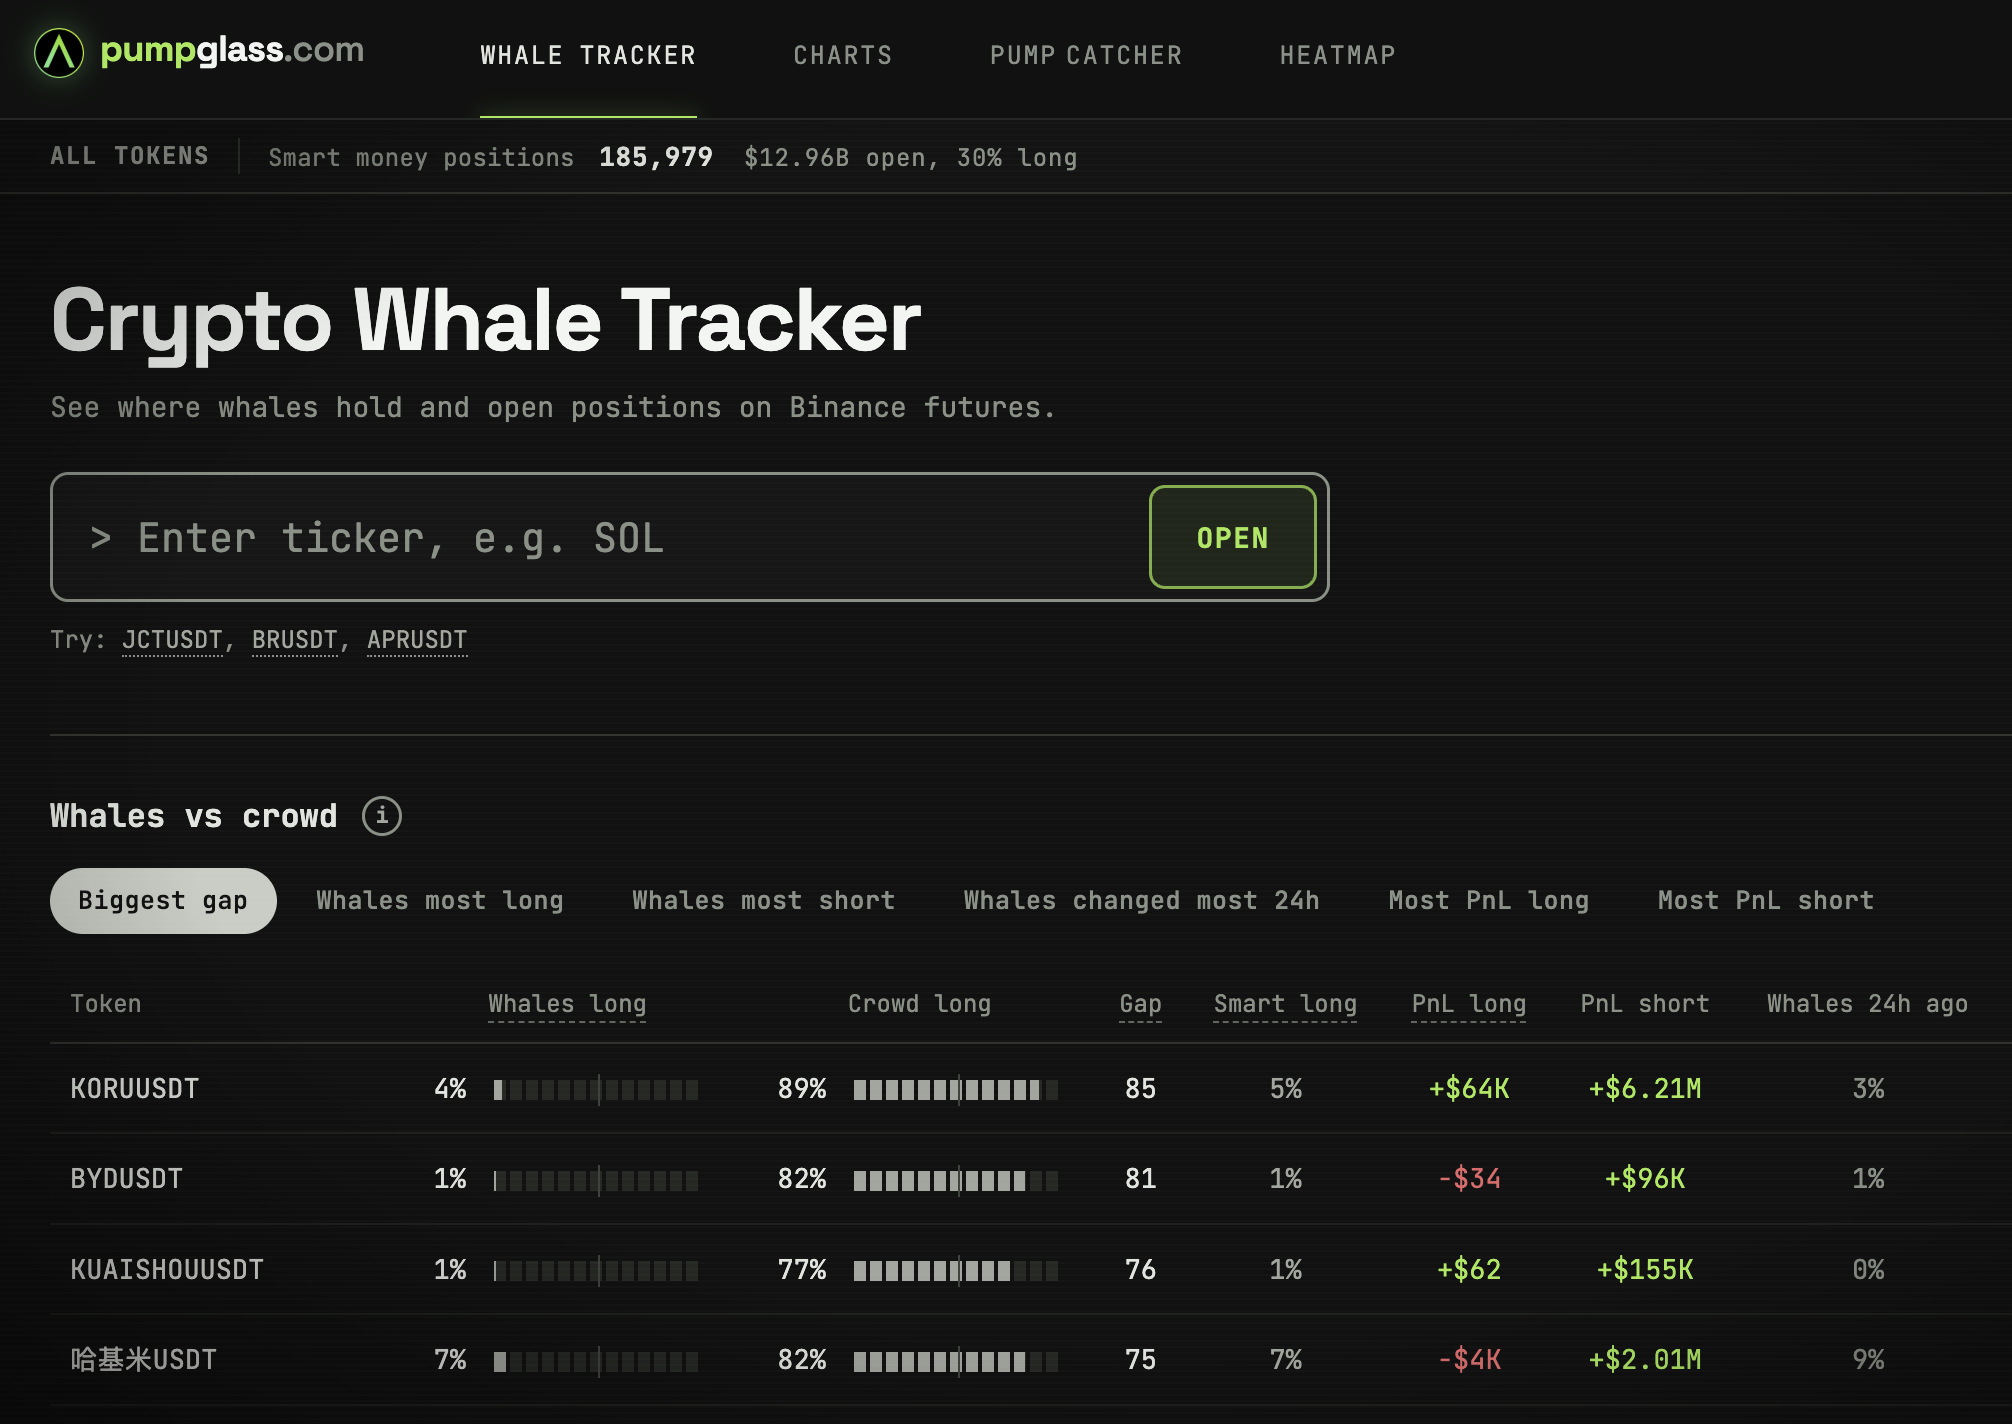The width and height of the screenshot is (2012, 1424).
Task: Select the Most PnL short filter
Action: (x=1766, y=901)
